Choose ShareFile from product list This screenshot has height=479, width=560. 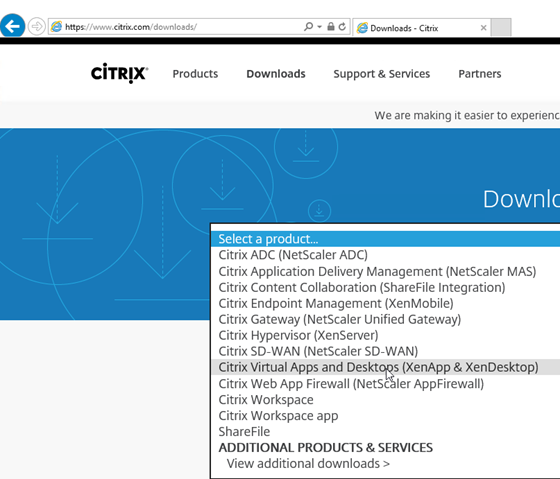click(385, 431)
